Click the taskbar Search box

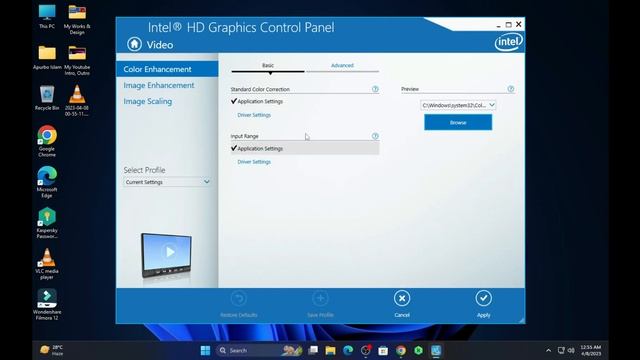click(x=260, y=350)
